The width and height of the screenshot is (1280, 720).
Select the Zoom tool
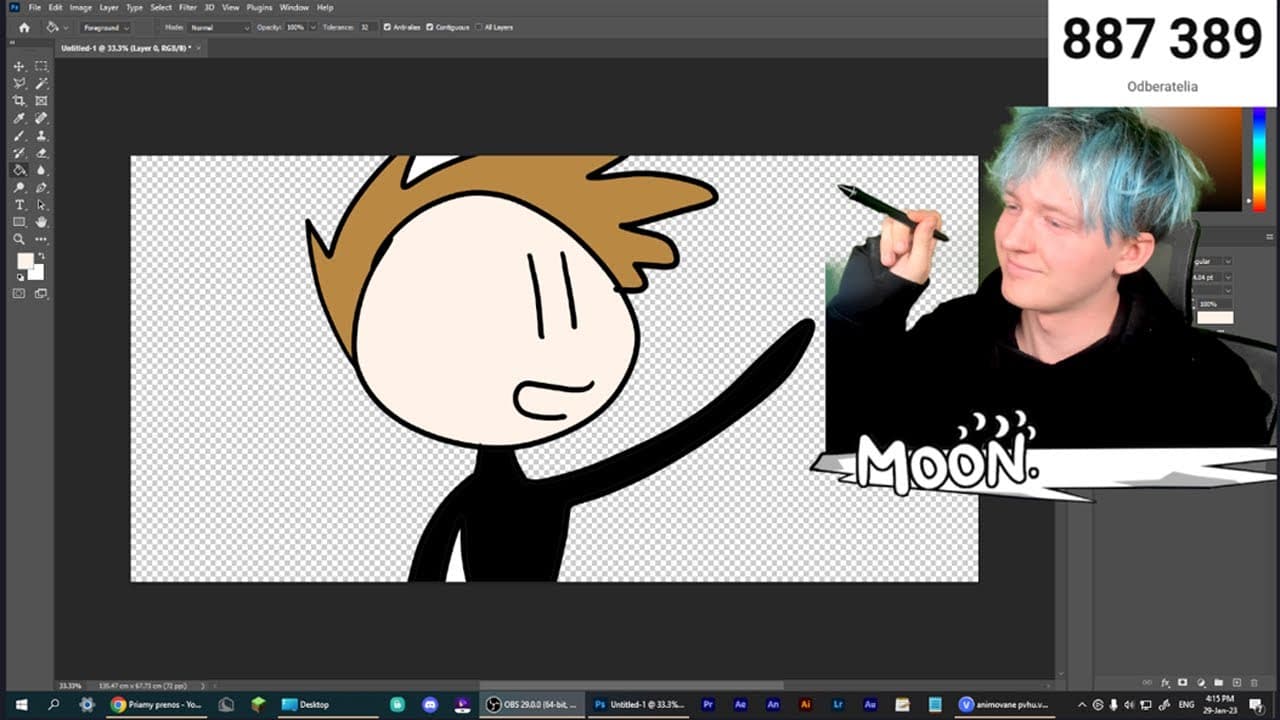pyautogui.click(x=19, y=240)
